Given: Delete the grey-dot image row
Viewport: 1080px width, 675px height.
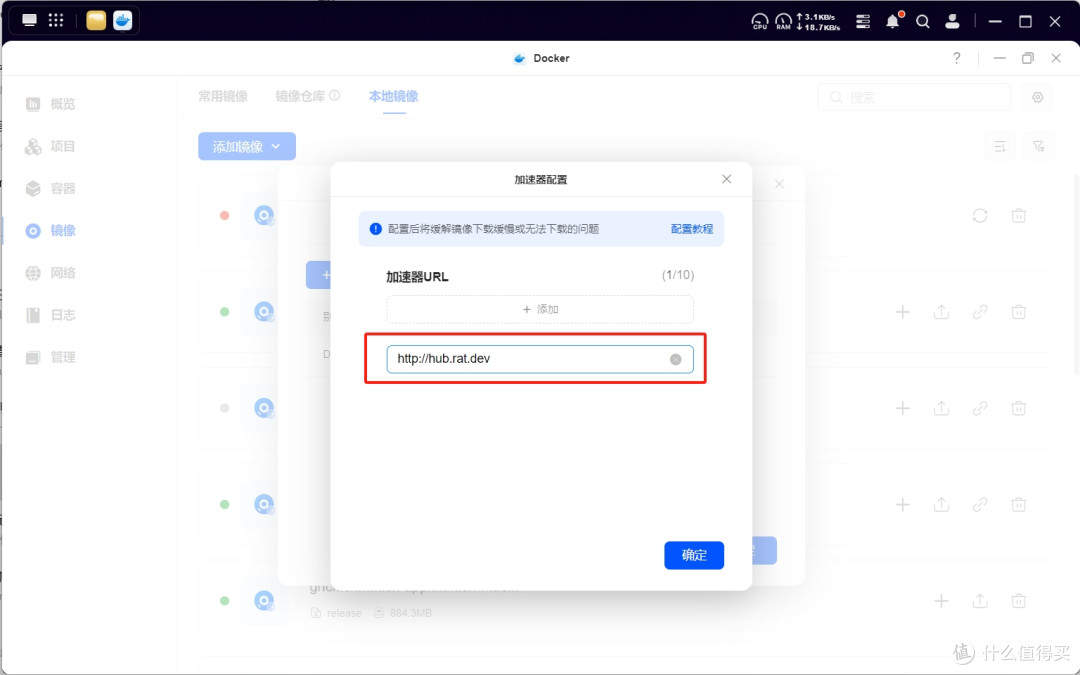Looking at the screenshot, I should pyautogui.click(x=1018, y=408).
